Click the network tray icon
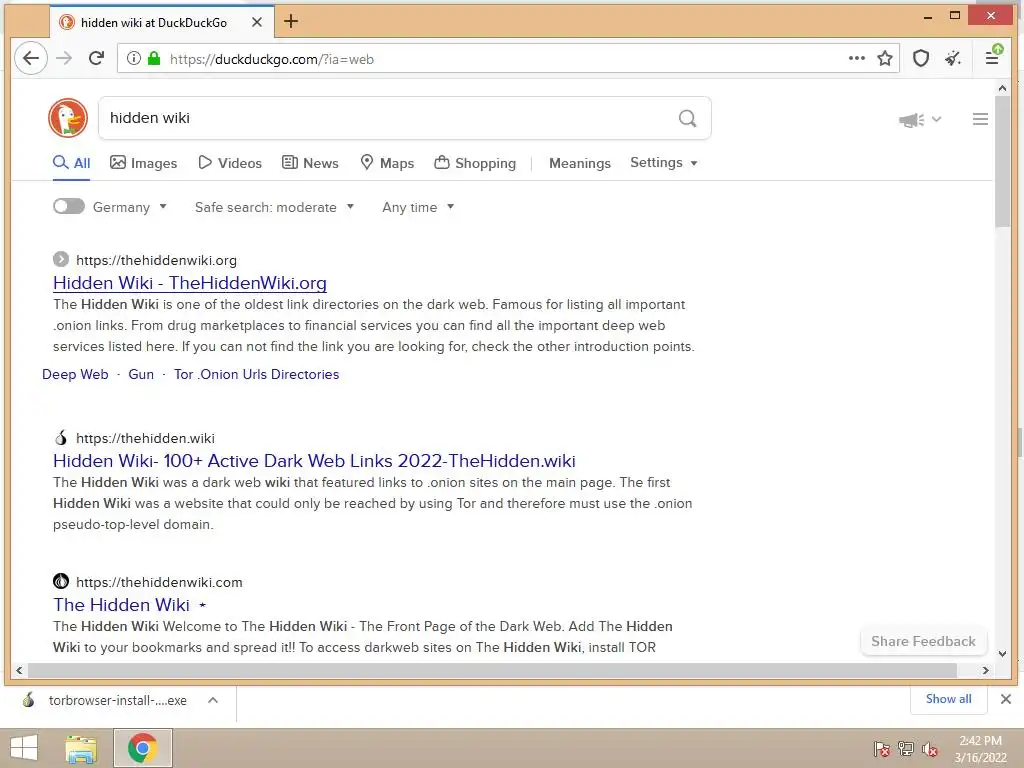This screenshot has width=1024, height=768. click(906, 749)
